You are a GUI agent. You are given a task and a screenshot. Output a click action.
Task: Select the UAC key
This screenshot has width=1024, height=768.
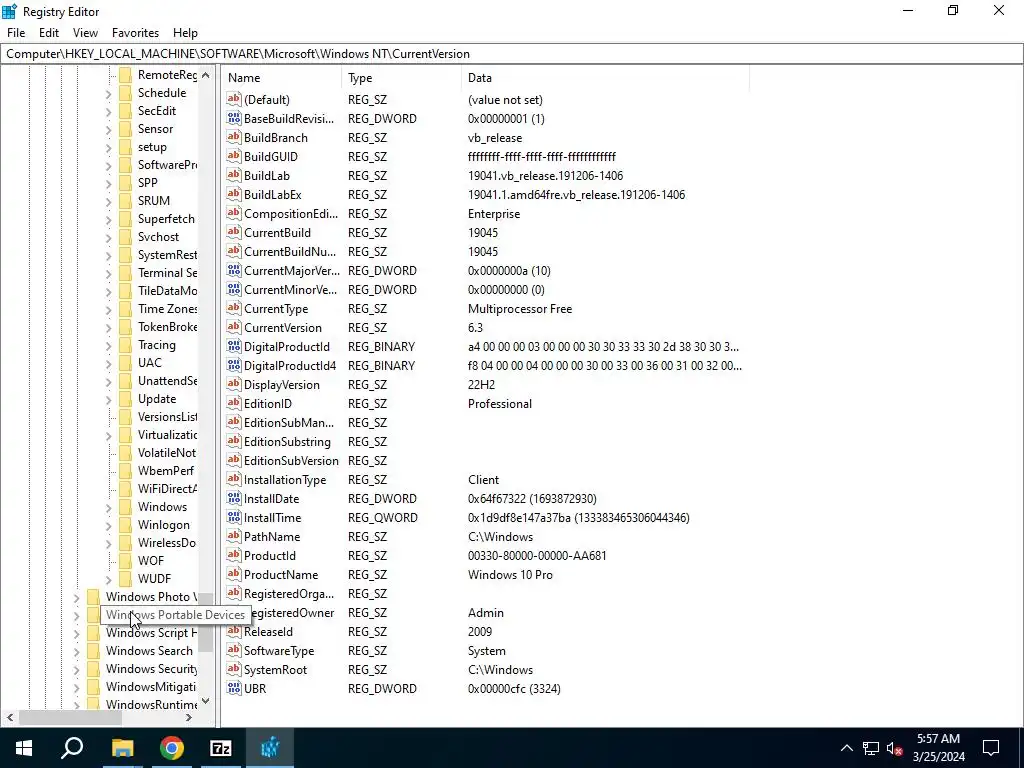click(x=150, y=362)
